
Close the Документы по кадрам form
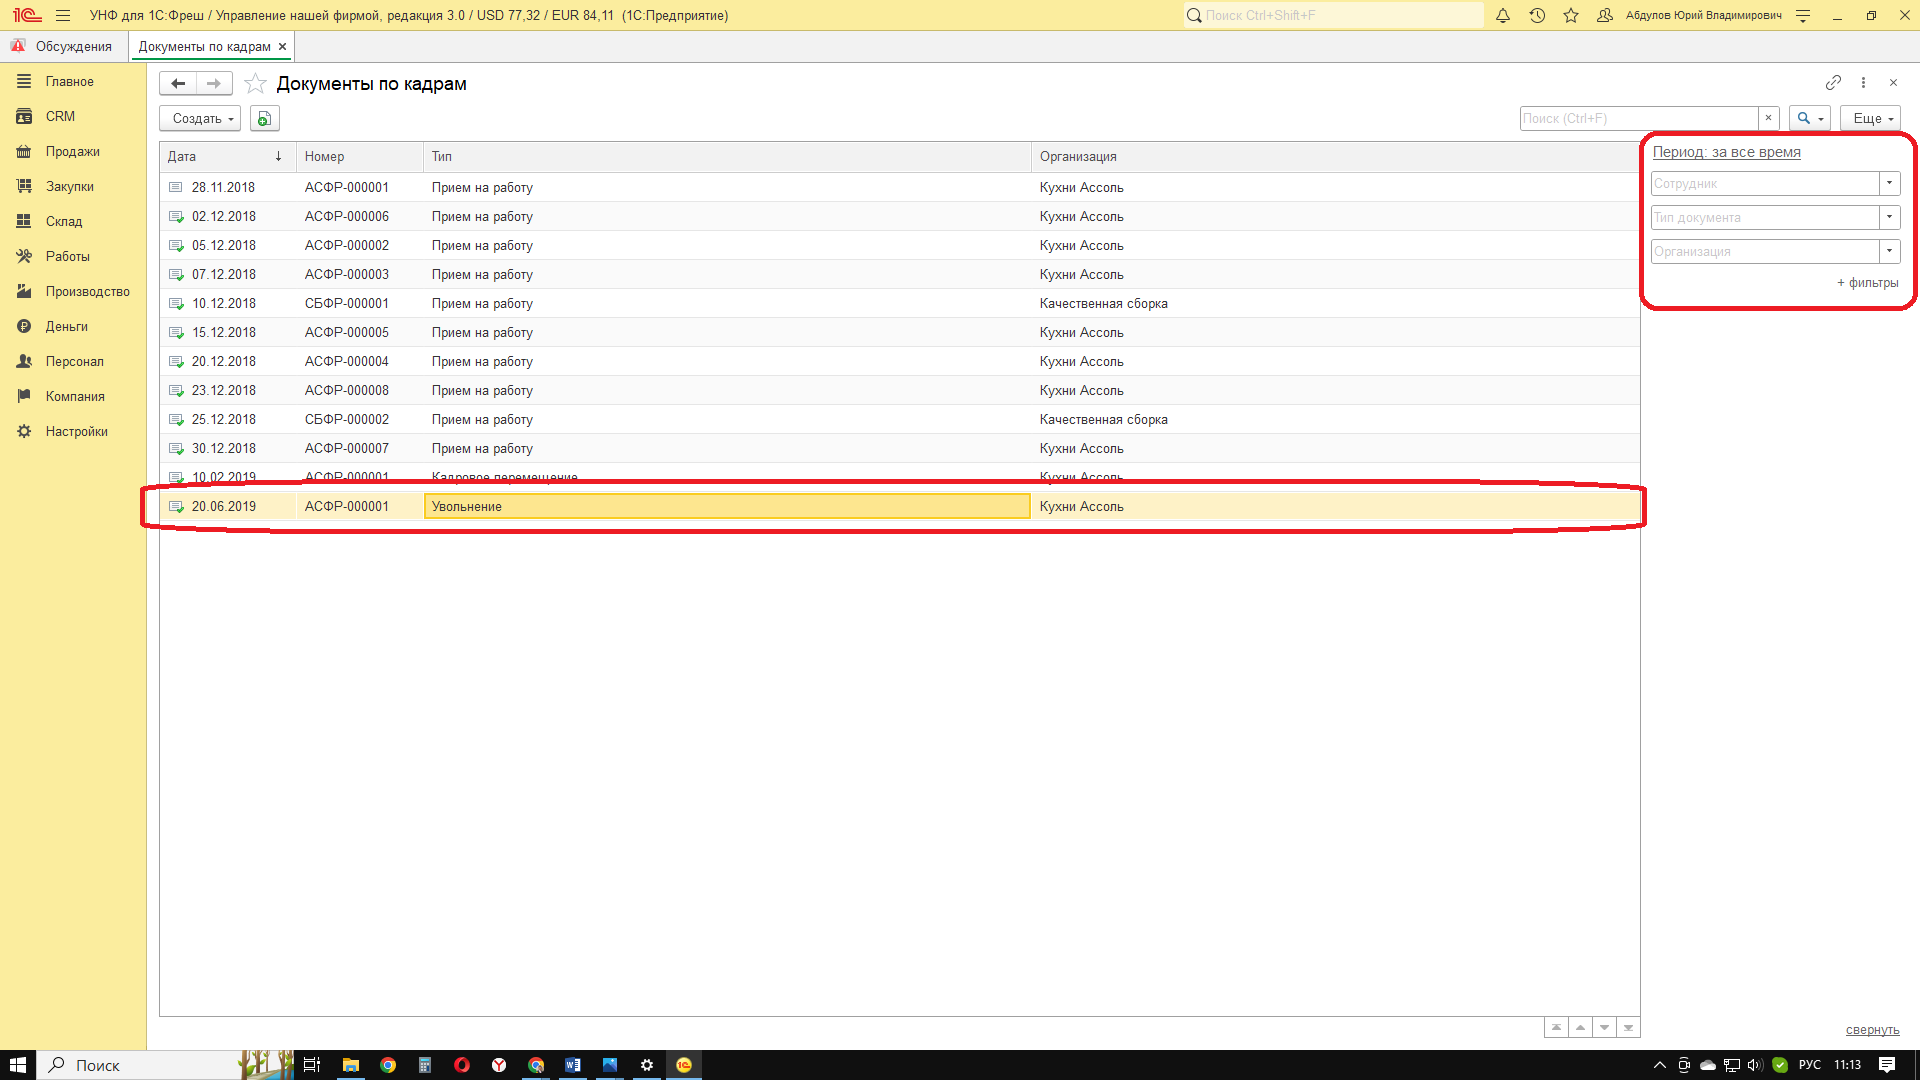(x=1893, y=82)
